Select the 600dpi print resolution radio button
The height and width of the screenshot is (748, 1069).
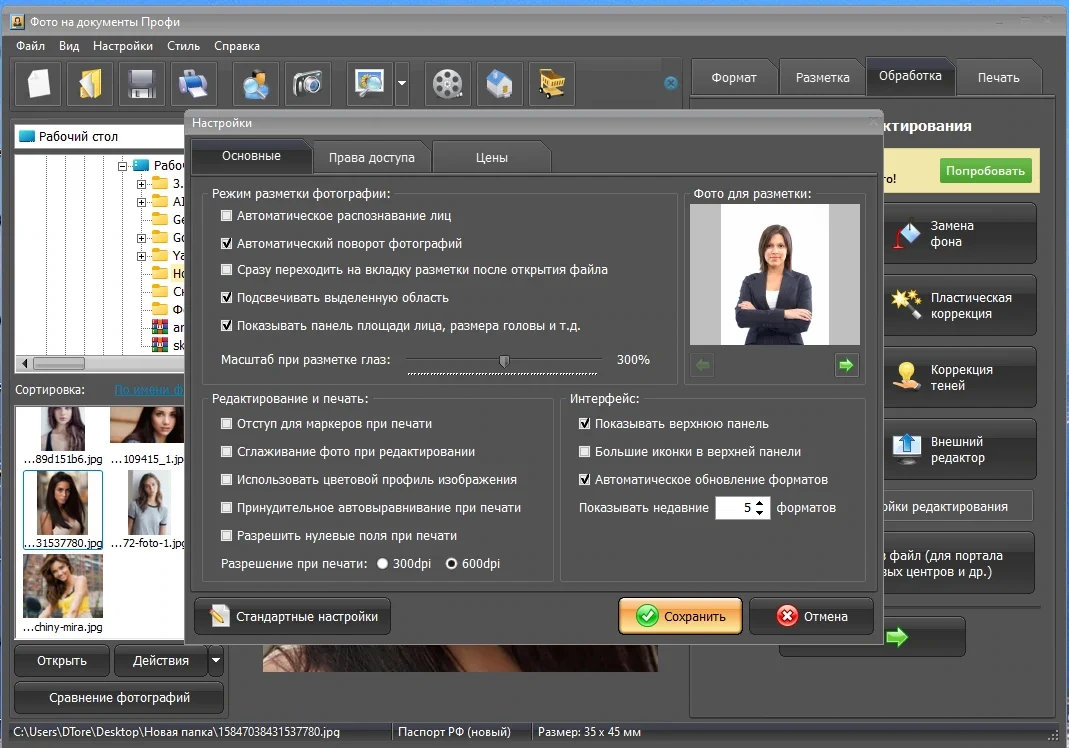click(x=451, y=563)
